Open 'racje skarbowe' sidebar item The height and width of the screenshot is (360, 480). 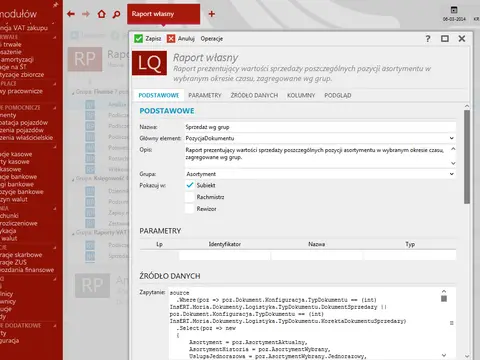coord(21,255)
